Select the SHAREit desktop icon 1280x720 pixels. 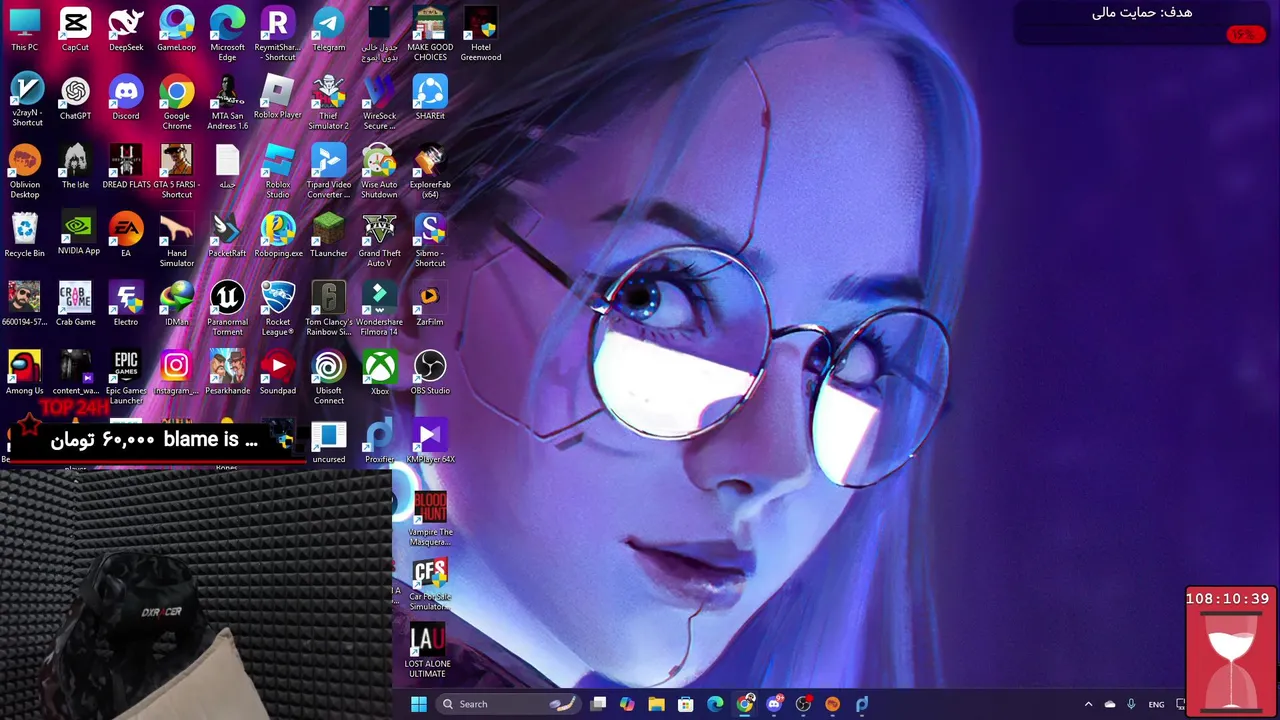[430, 98]
